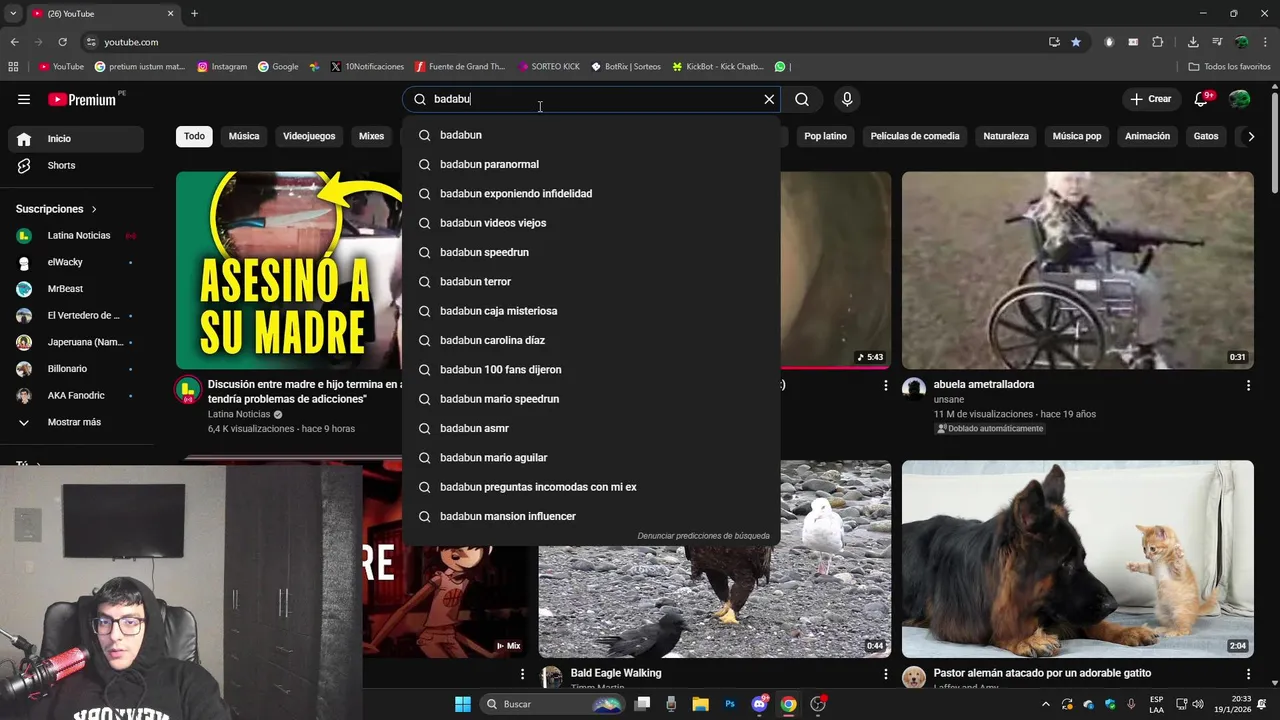Choose suggestion 'badabun 100 fans dijeron'

(591, 370)
